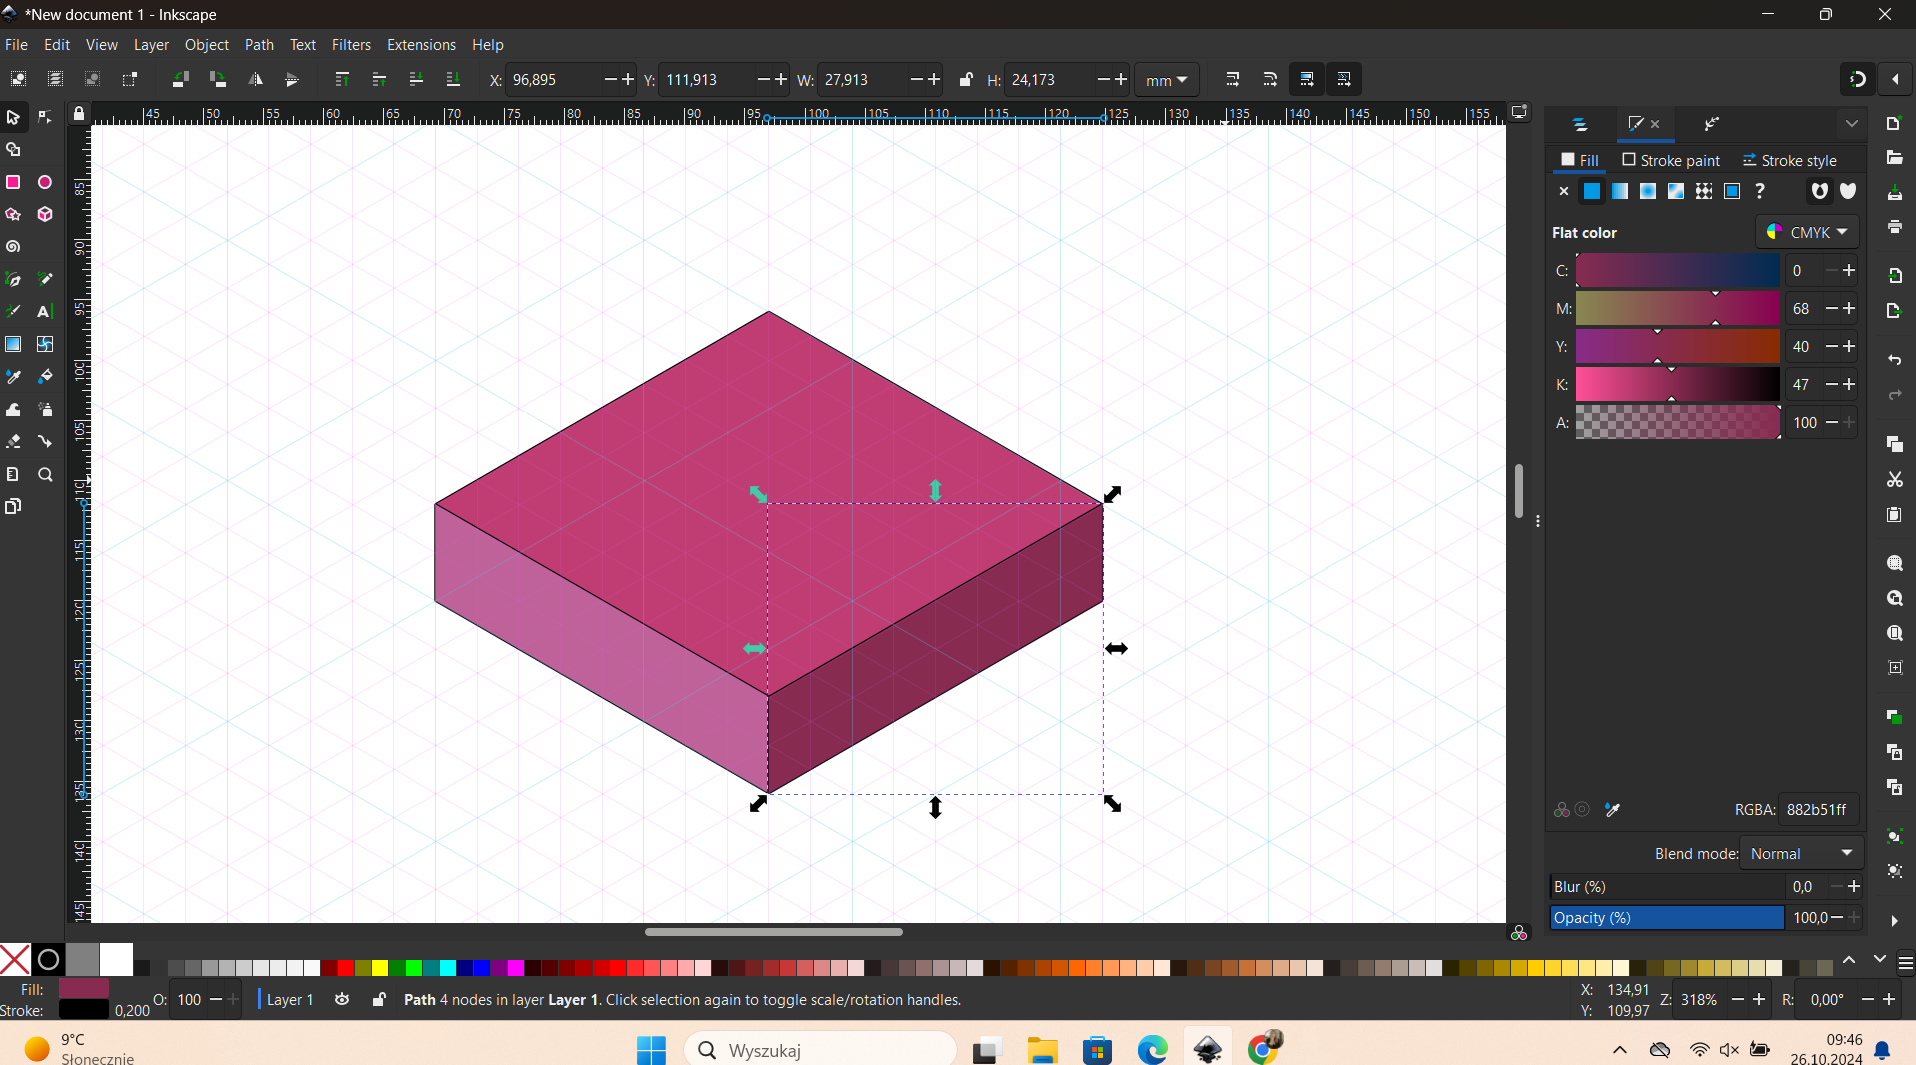This screenshot has height=1065, width=1916.
Task: Open the File menu
Action: point(16,45)
